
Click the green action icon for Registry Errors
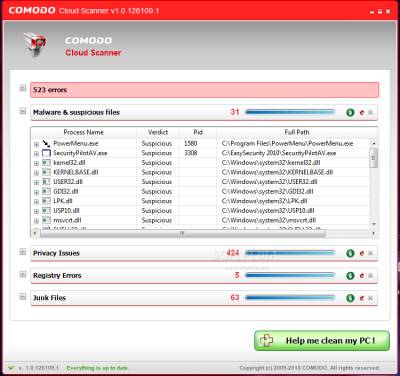350,276
